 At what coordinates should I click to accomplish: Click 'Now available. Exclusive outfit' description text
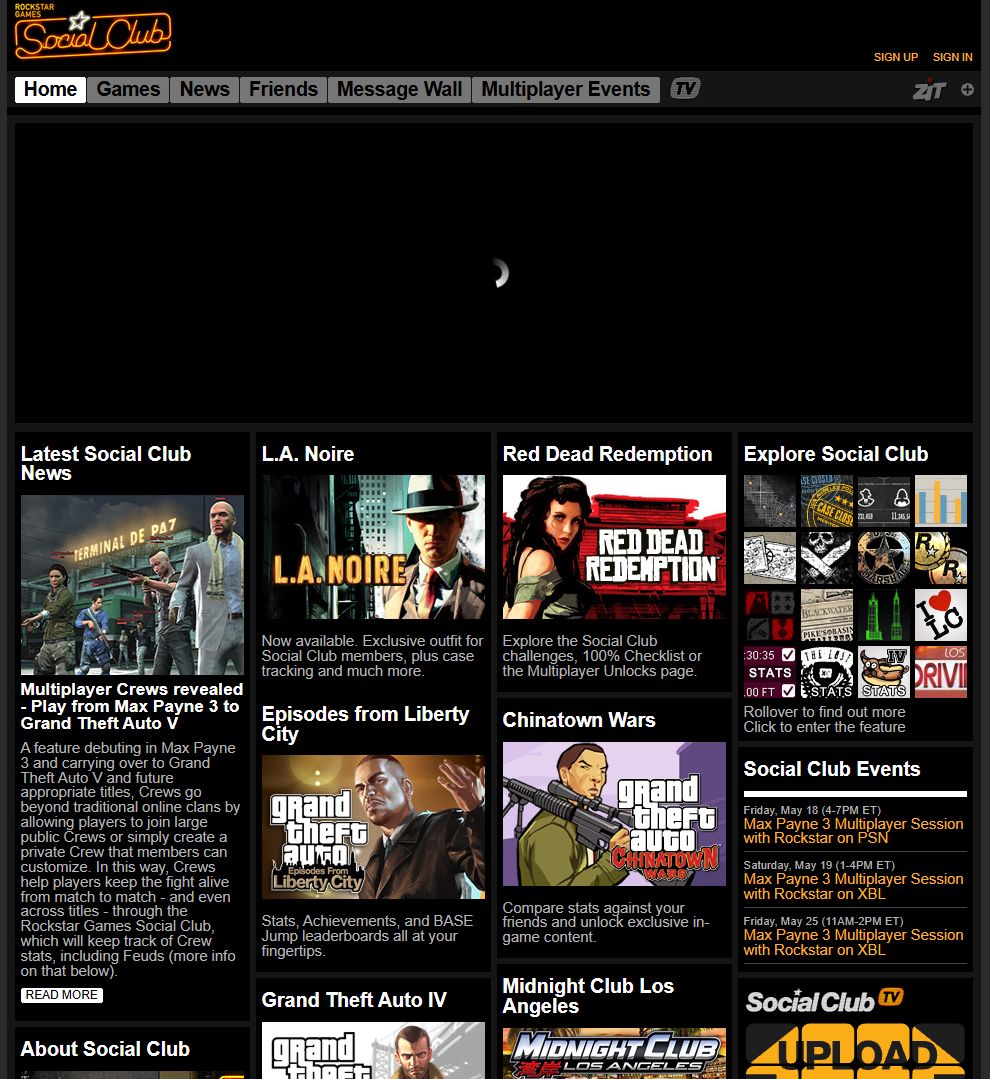click(372, 656)
